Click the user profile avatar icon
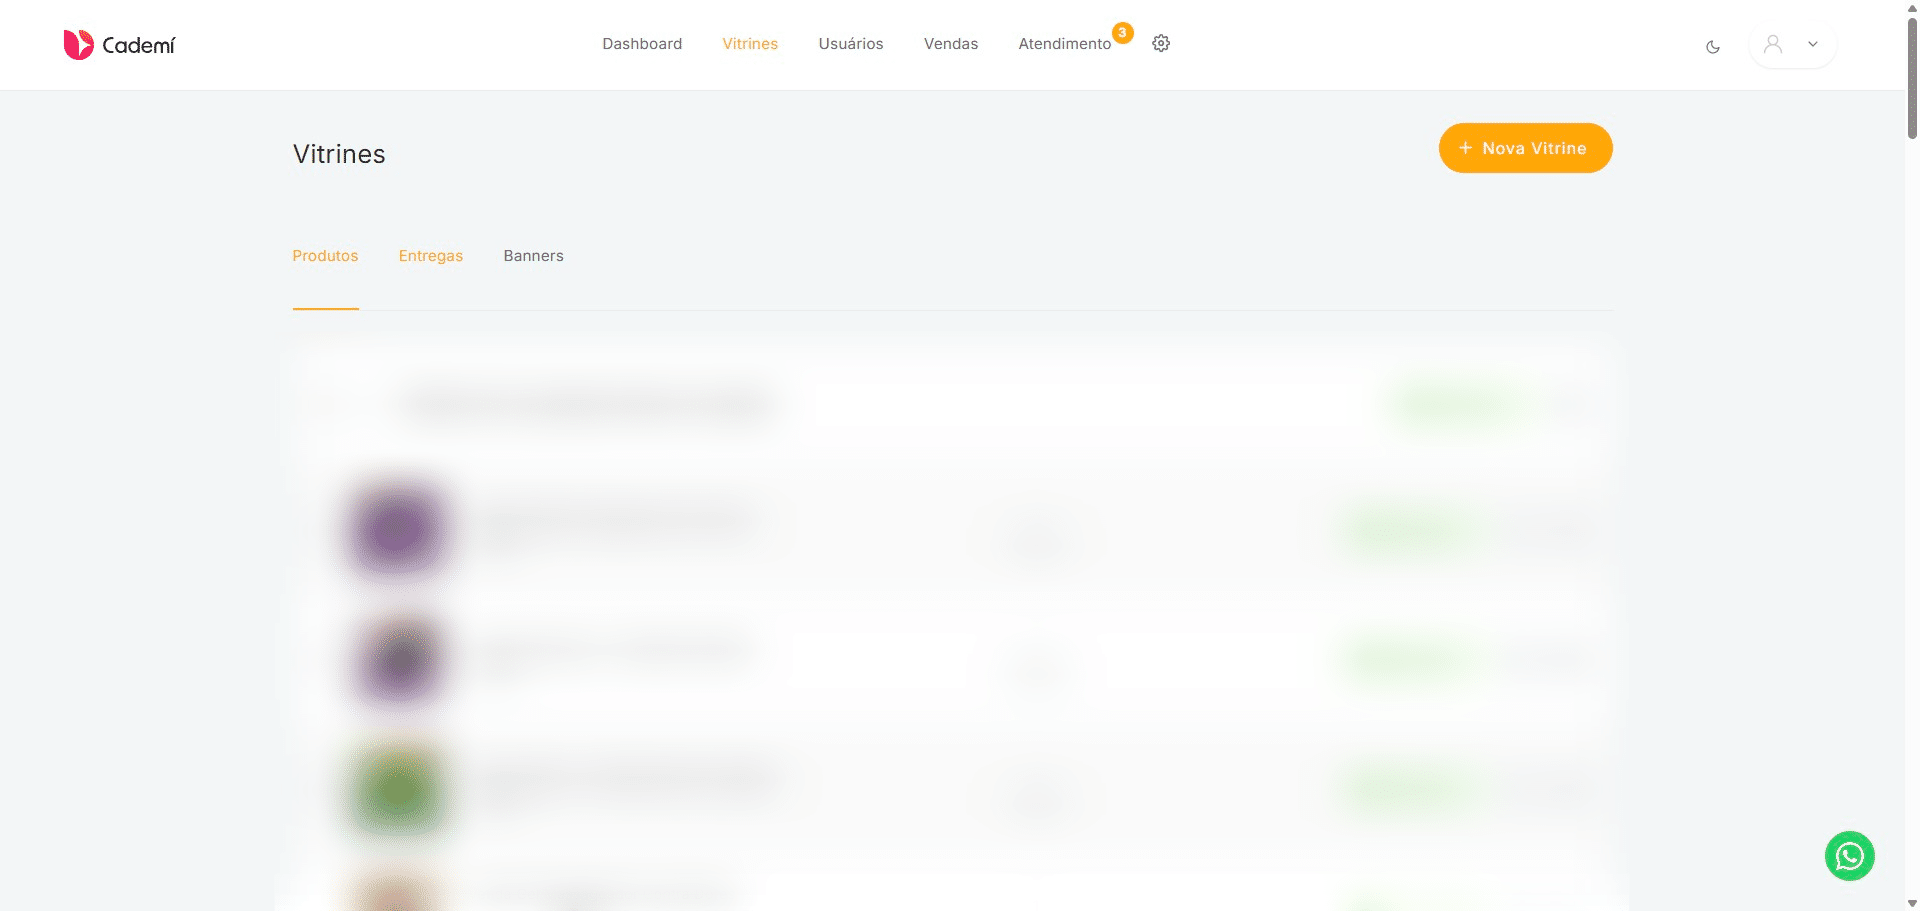Image resolution: width=1920 pixels, height=911 pixels. click(x=1773, y=44)
